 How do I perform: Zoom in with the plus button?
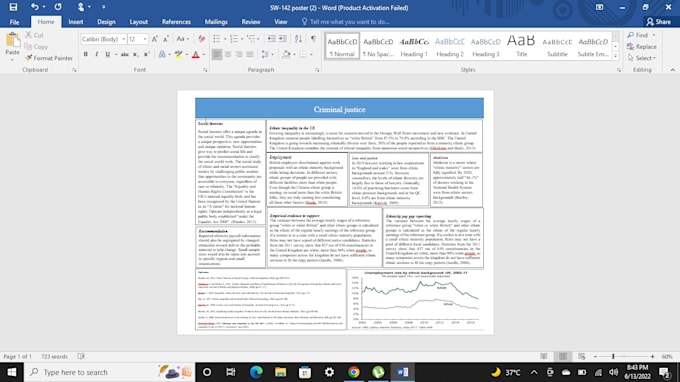(652, 356)
